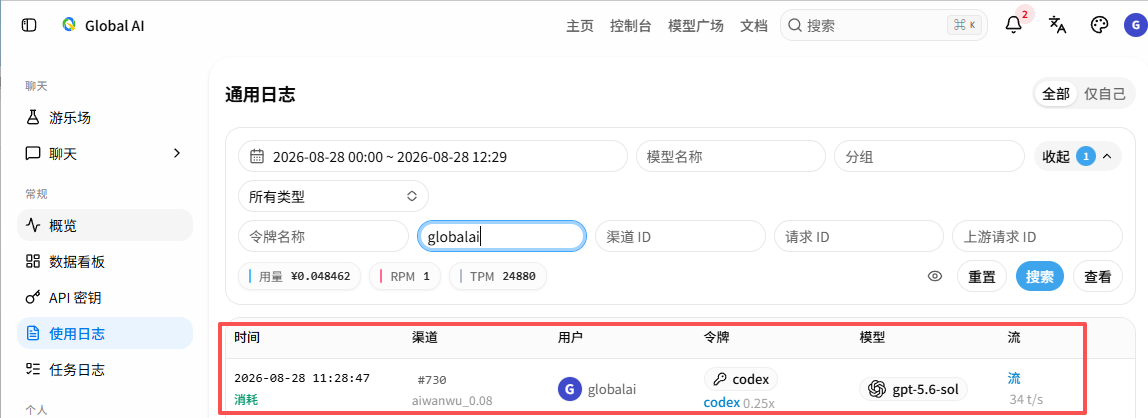
Task: Click aiwanwu_0.08 channel name
Action: (451, 401)
